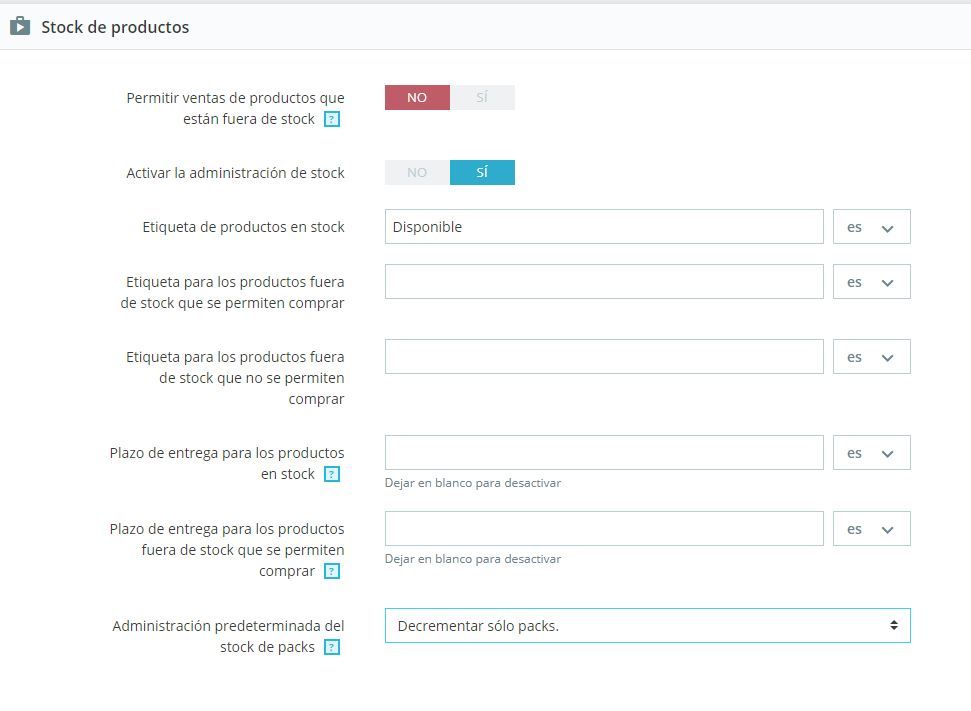Open the 'Decrementar sólo packs.' select box
971x711 pixels.
(648, 626)
